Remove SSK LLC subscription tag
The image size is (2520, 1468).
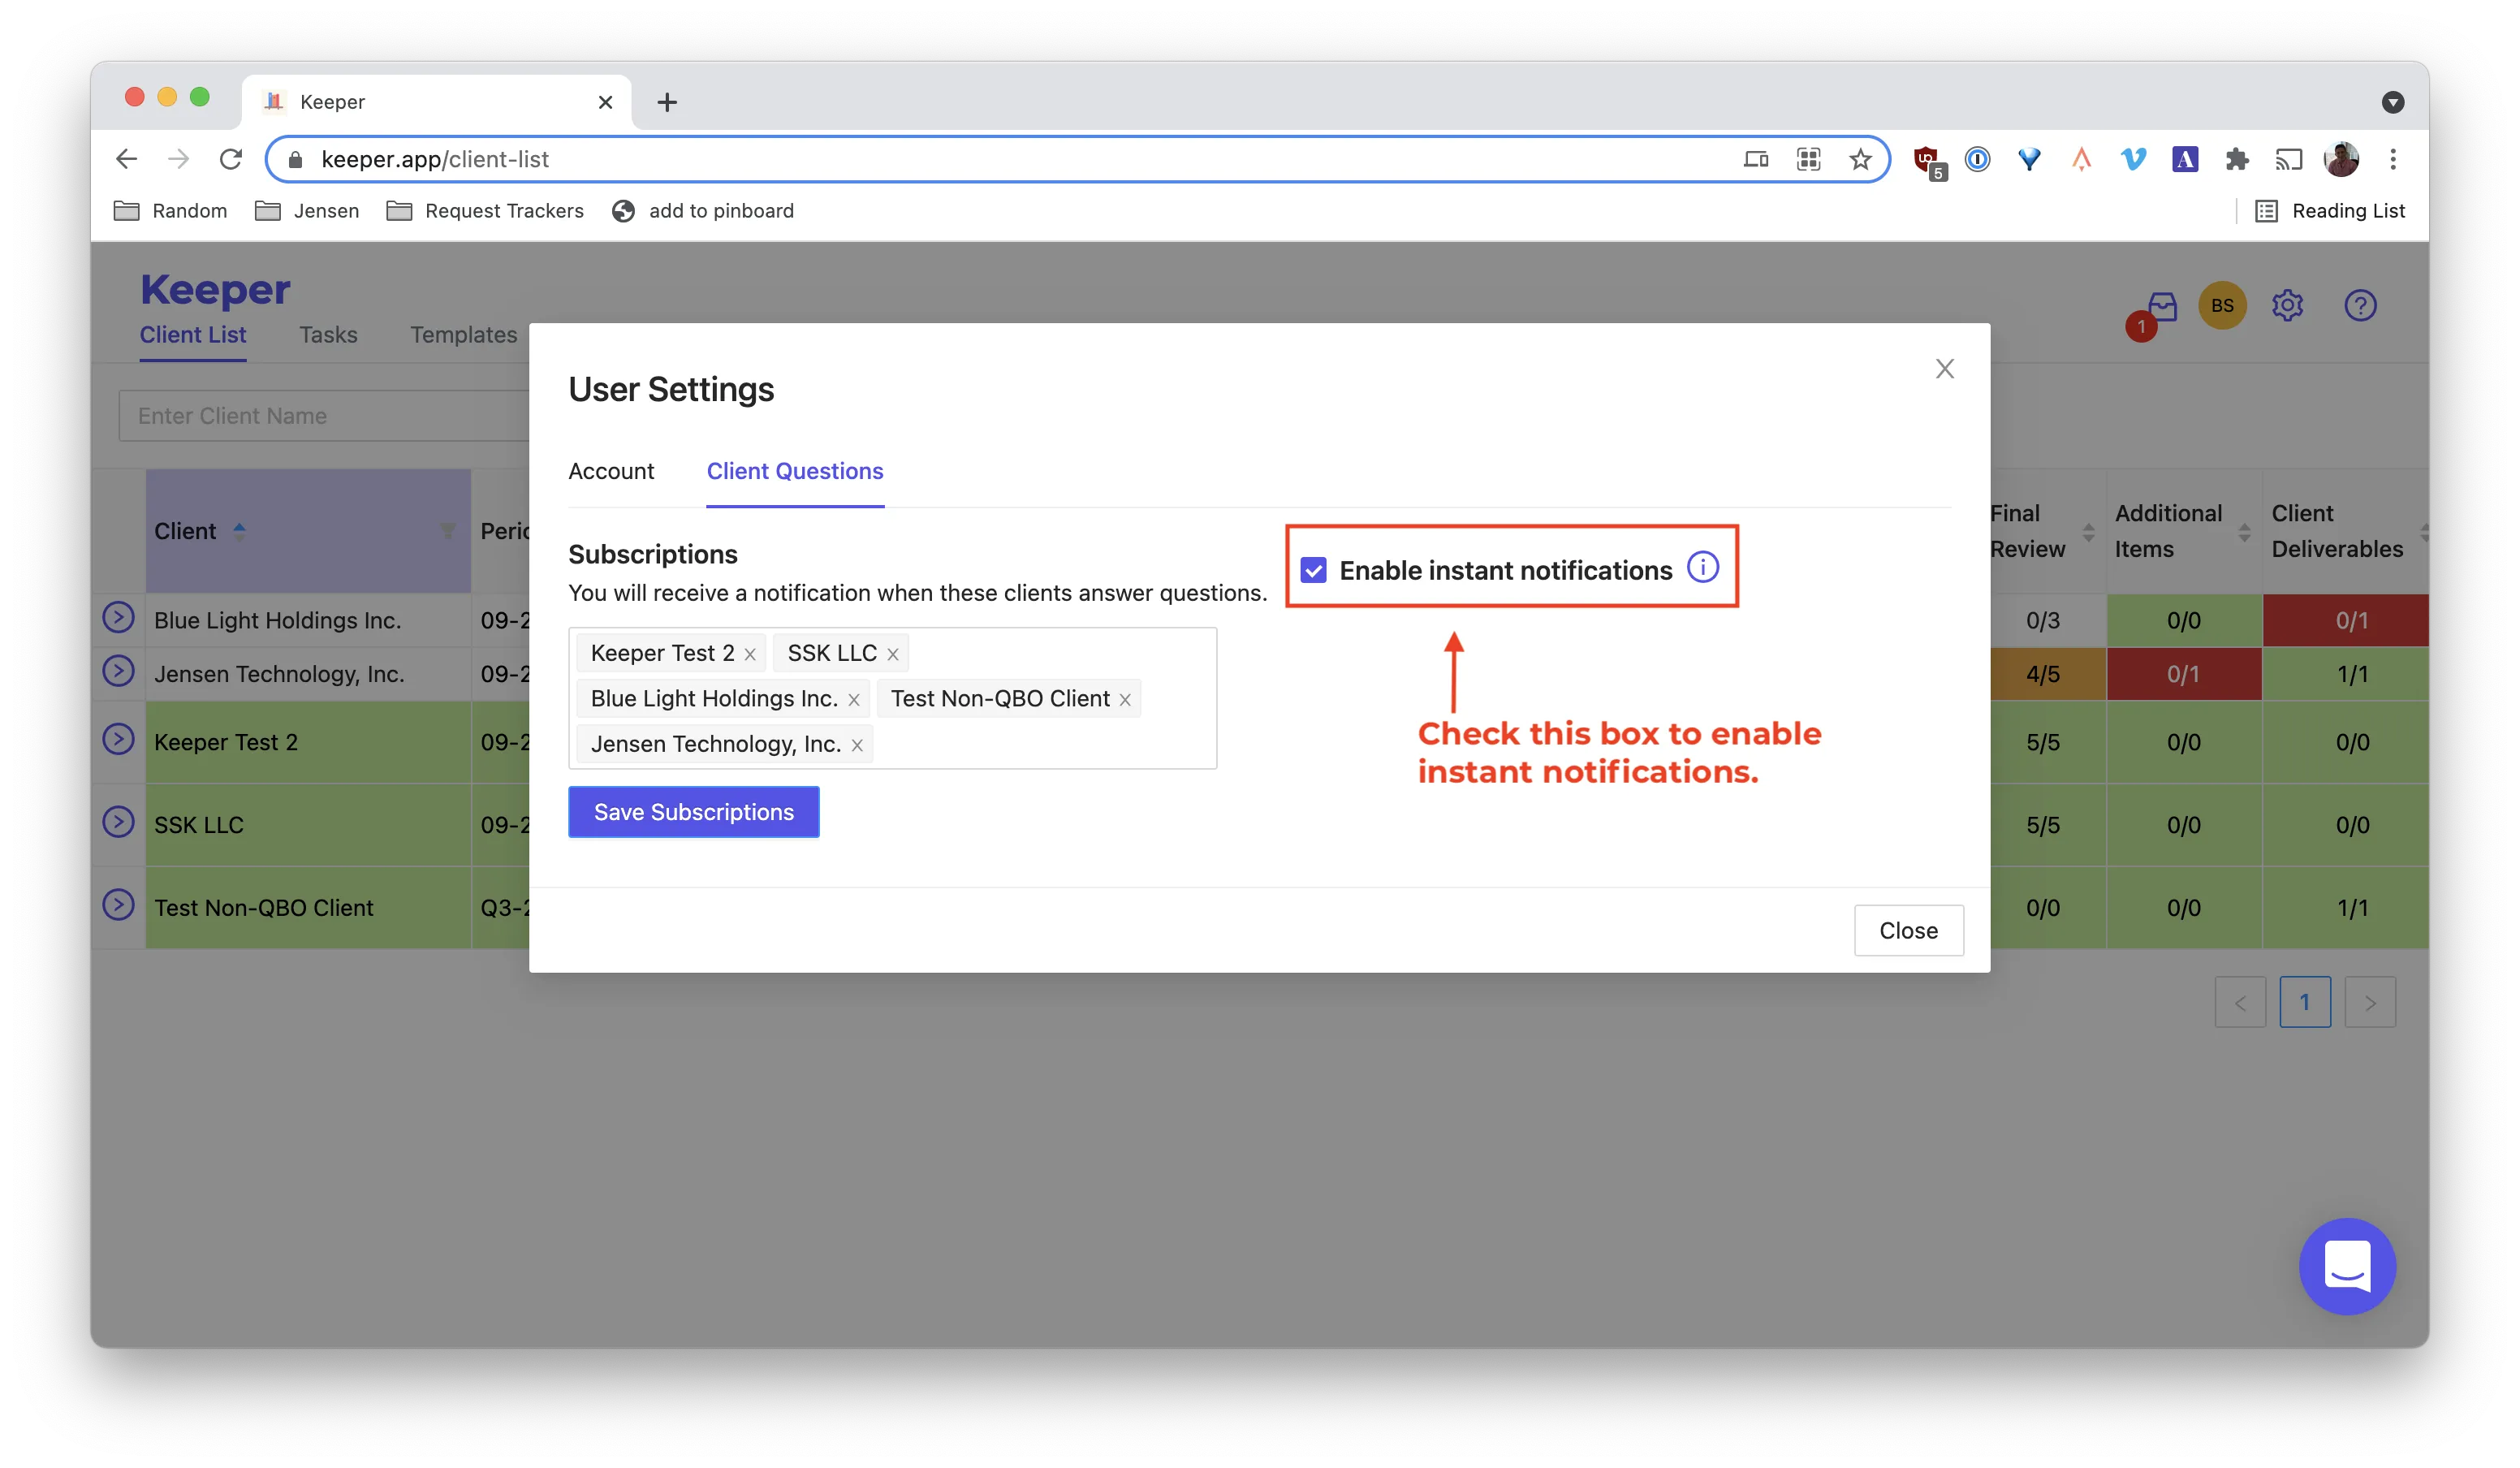click(893, 654)
